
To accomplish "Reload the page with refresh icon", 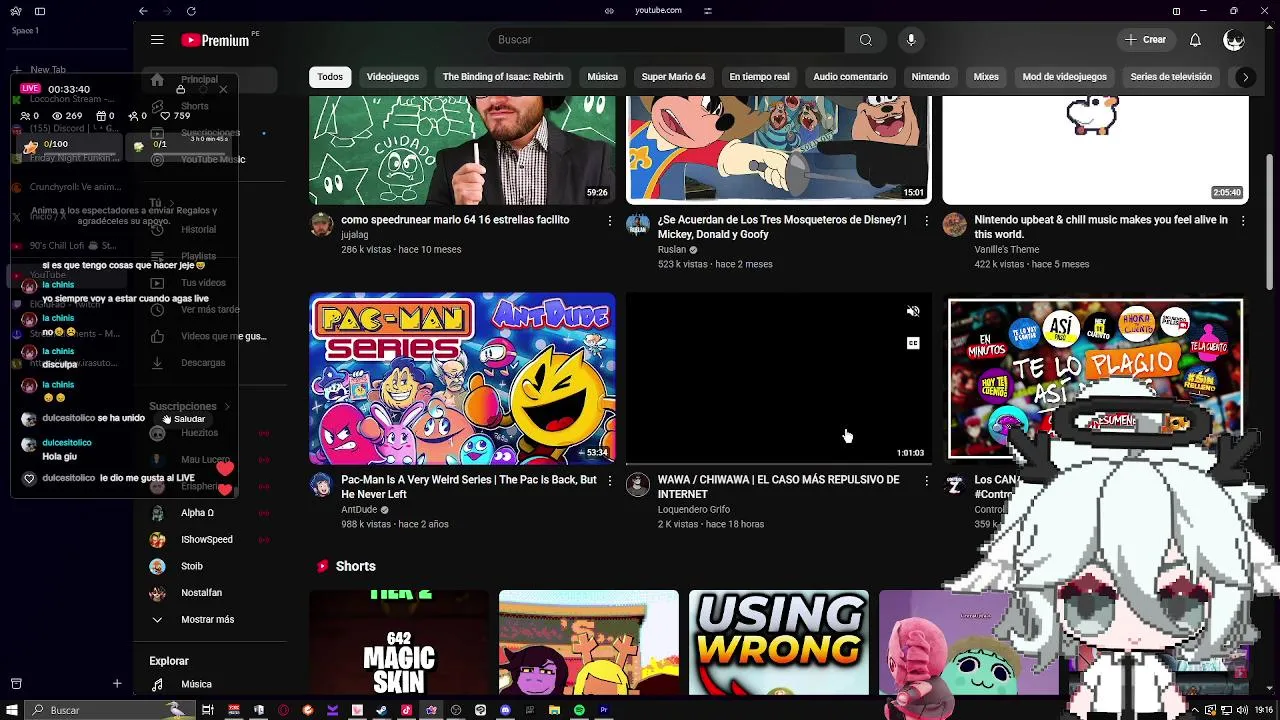I will [191, 11].
